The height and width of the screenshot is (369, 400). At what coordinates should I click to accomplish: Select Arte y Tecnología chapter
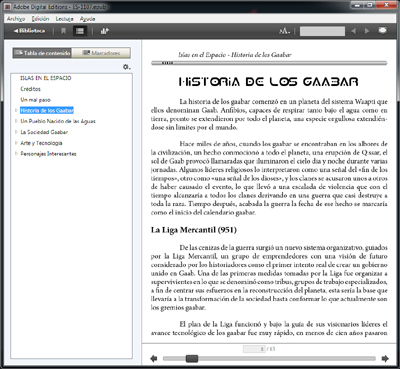click(x=41, y=143)
